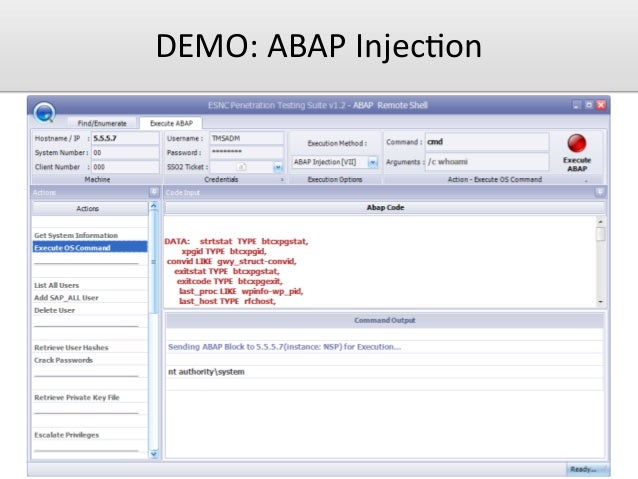This screenshot has width=638, height=479.
Task: Click the 'xpgid TYPE btcxpgid' code line
Action: (224, 252)
